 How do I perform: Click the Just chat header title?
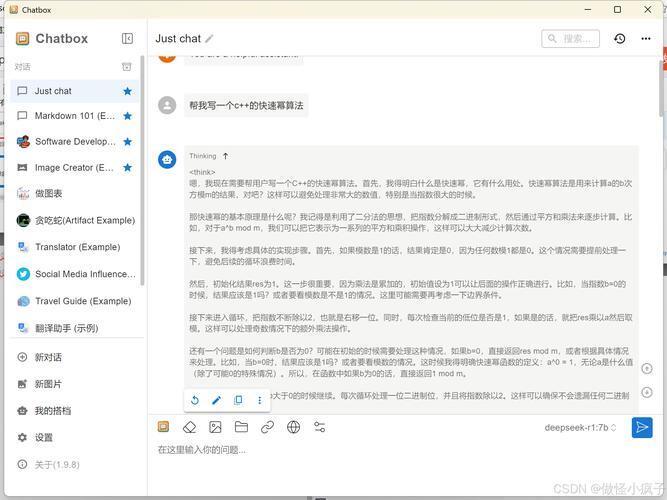coord(178,39)
